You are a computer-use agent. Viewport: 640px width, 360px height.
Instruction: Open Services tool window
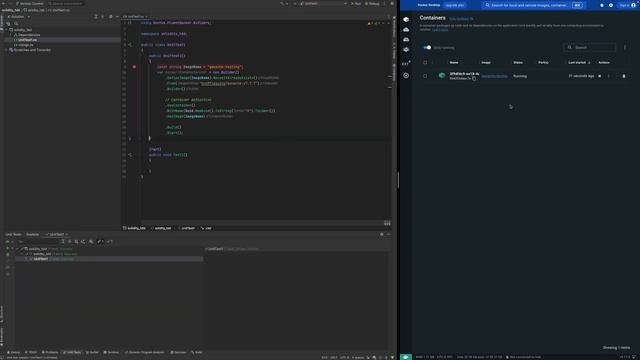tap(178, 352)
